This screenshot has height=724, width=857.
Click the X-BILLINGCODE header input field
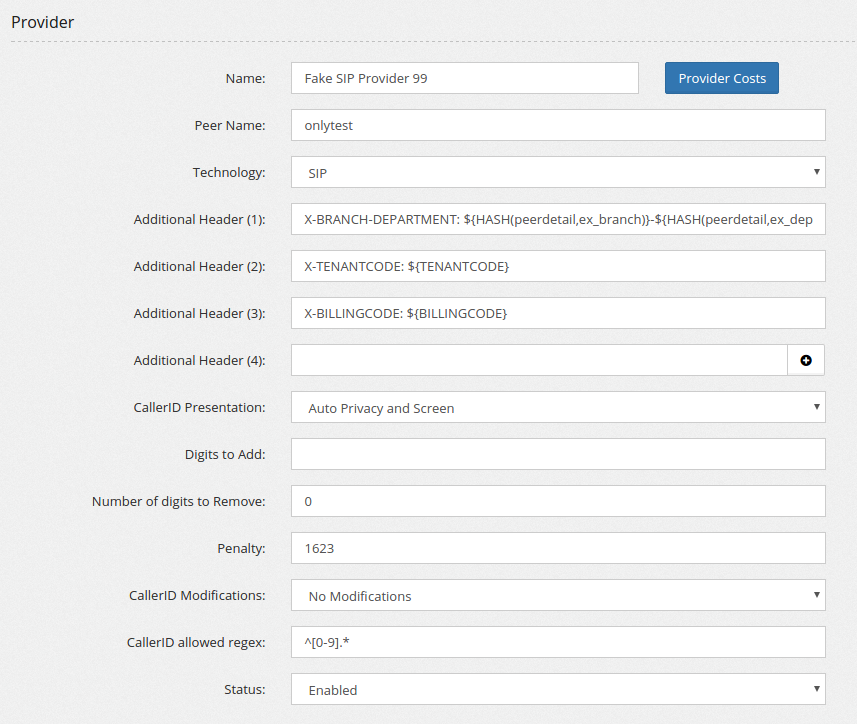click(x=558, y=313)
